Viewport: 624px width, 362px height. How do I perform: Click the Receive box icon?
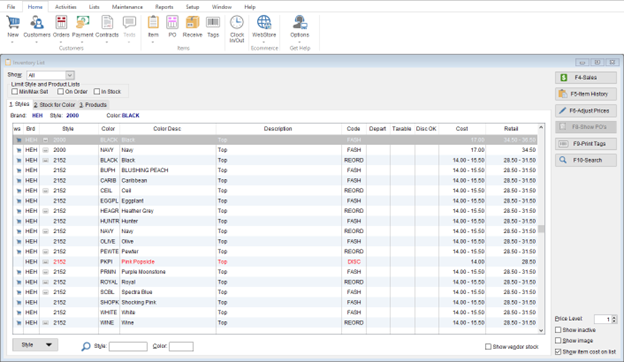point(192,23)
